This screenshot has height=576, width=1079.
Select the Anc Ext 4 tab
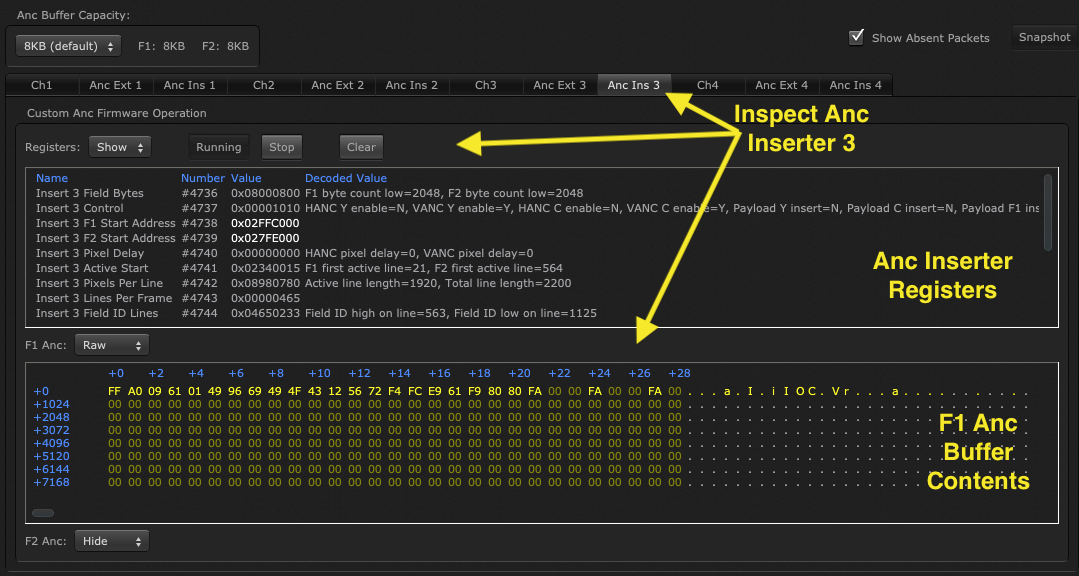pos(782,85)
